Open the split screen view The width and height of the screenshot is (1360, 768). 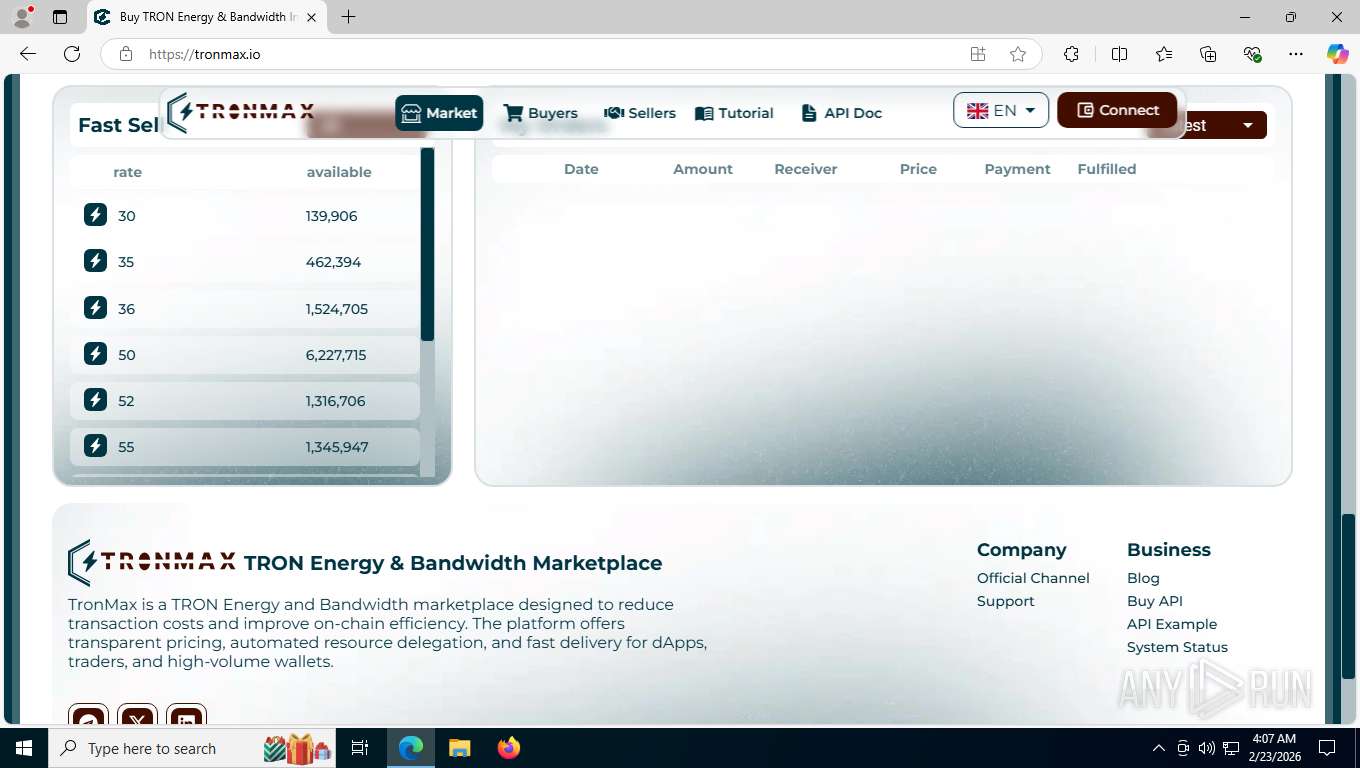(x=1119, y=54)
